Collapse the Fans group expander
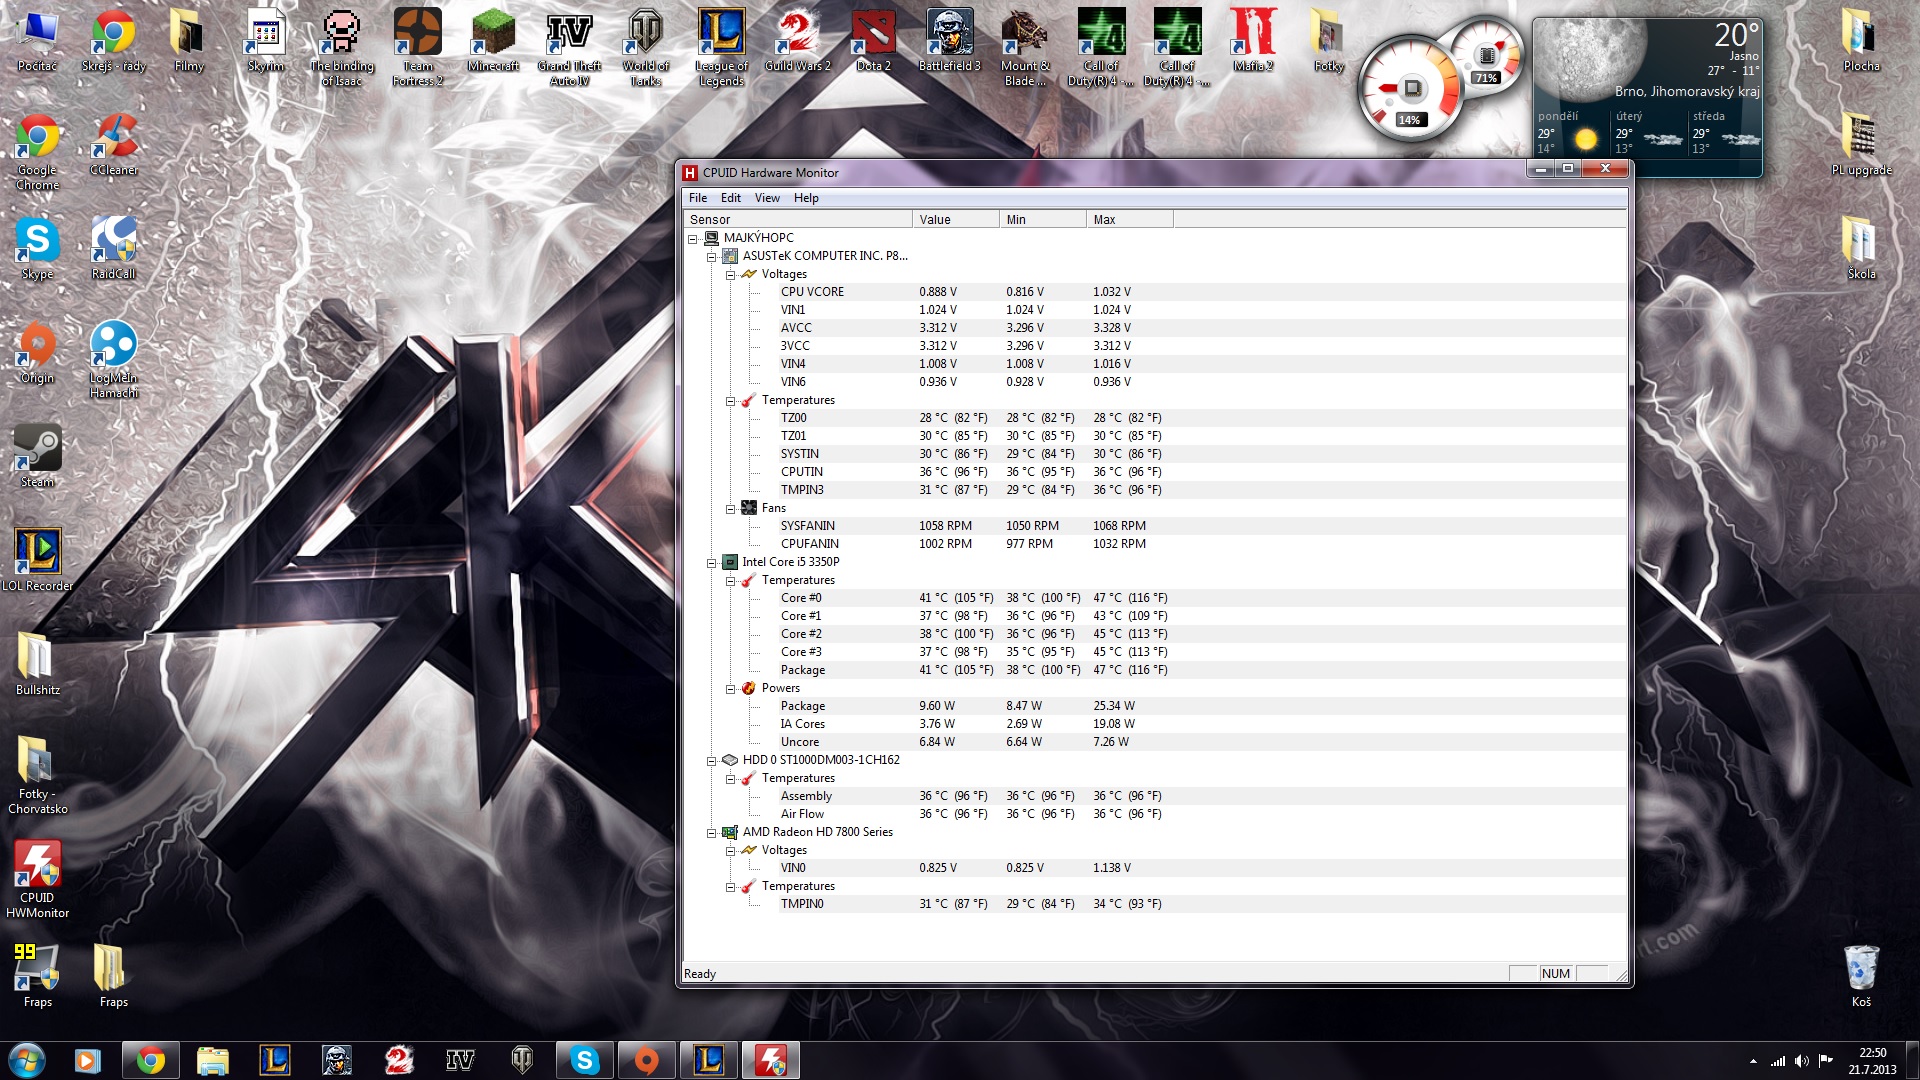Screen dimensions: 1920x1080 pyautogui.click(x=731, y=509)
